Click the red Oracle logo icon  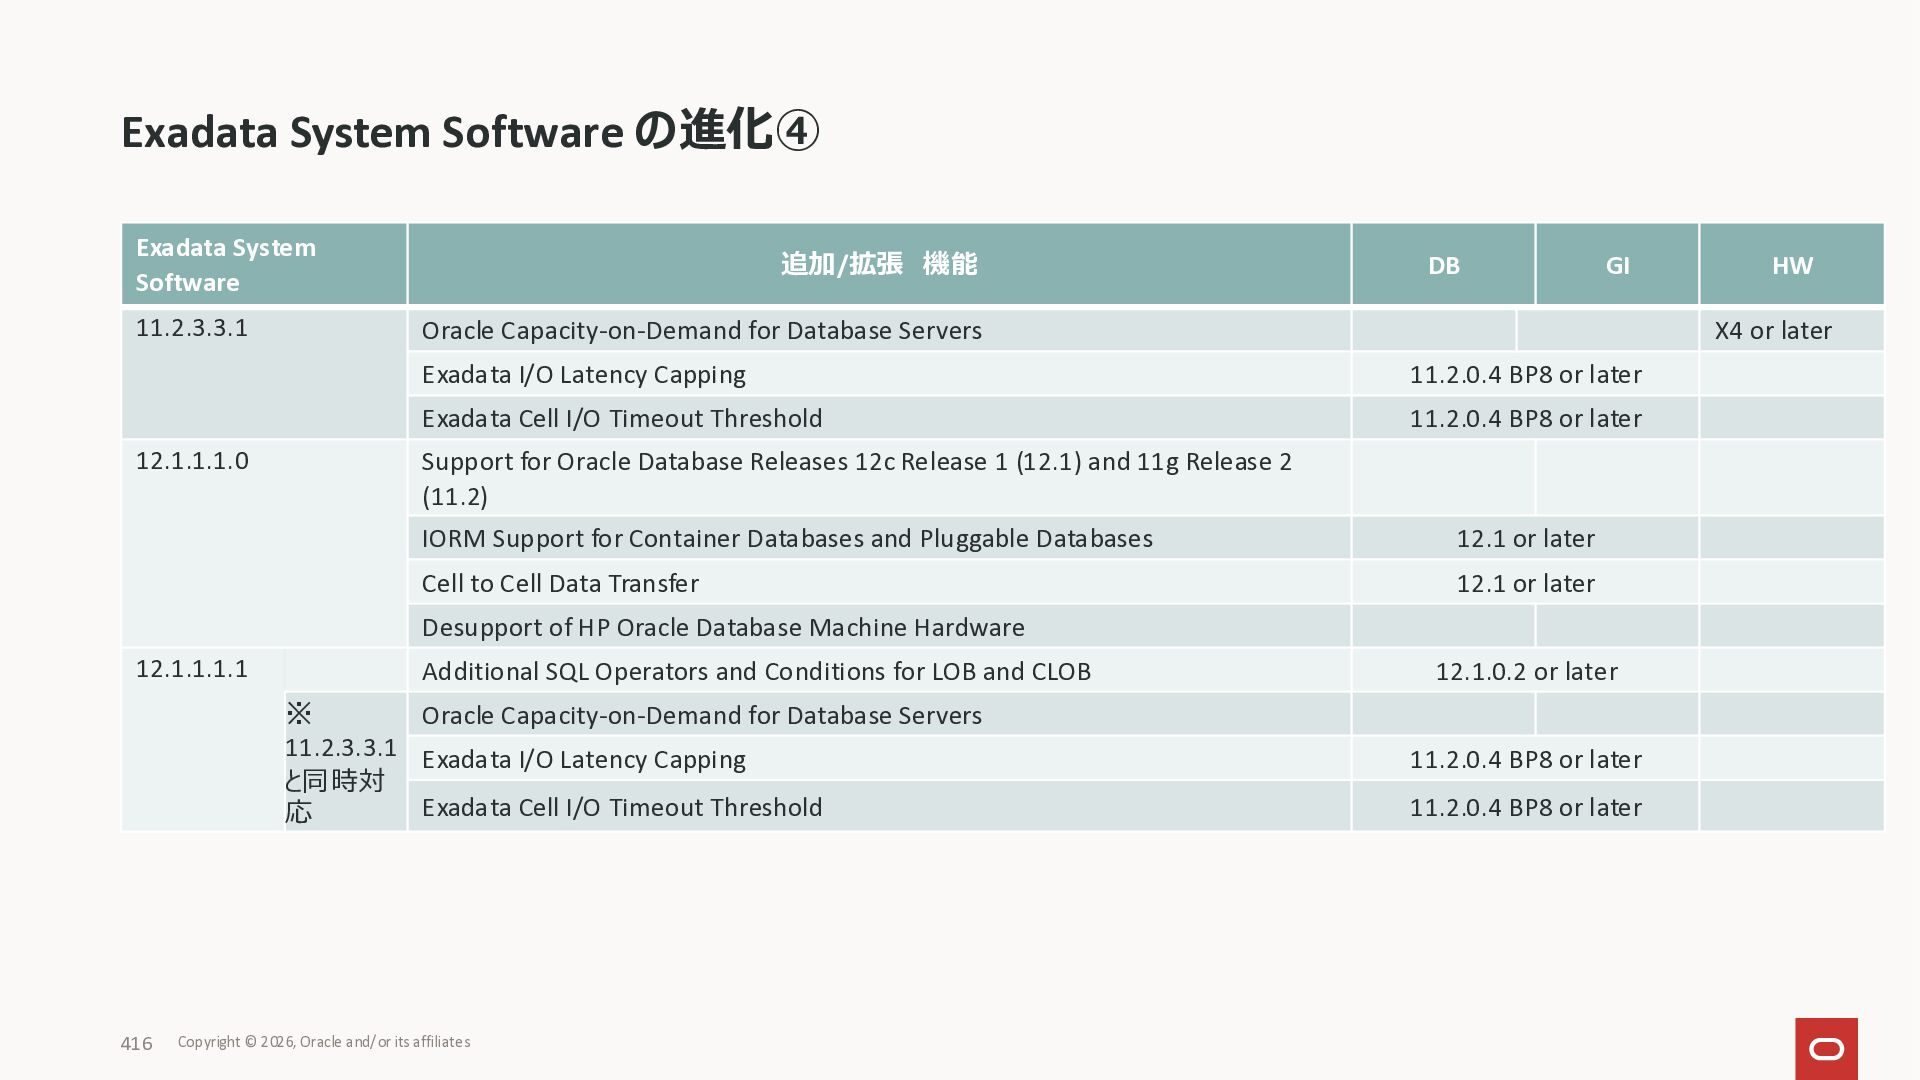[1826, 1048]
